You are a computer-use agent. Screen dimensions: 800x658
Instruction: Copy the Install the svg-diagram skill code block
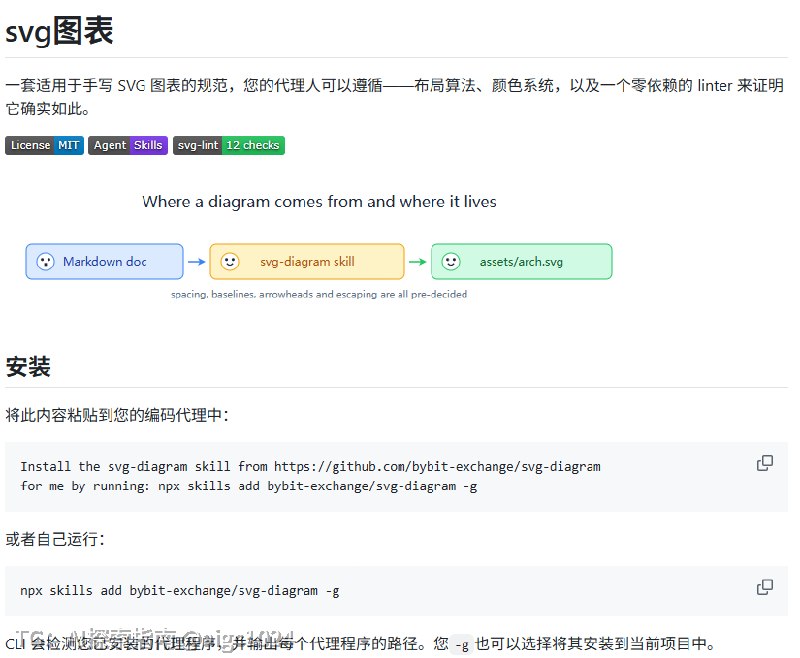click(x=764, y=463)
